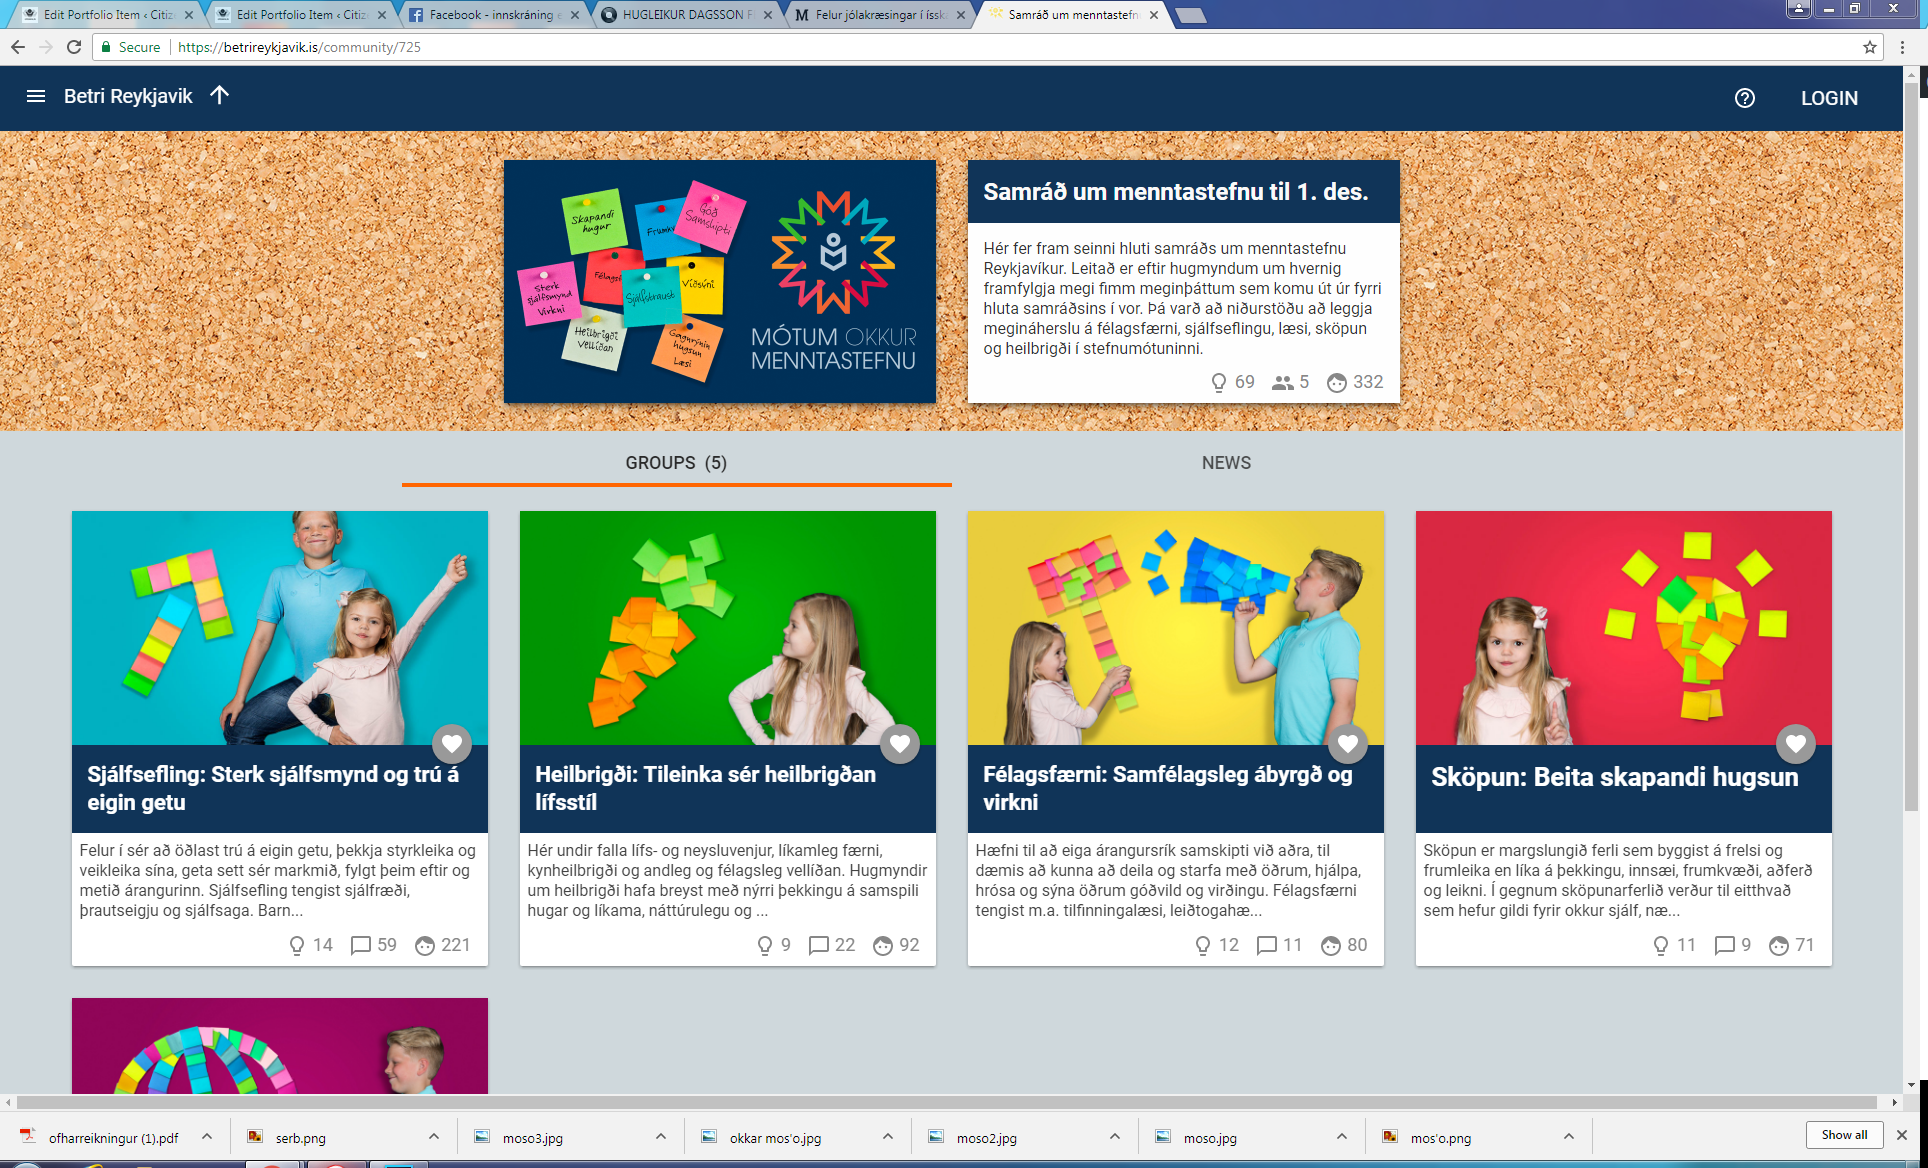Click the bookmark star in address bar
This screenshot has width=1928, height=1168.
[x=1869, y=47]
